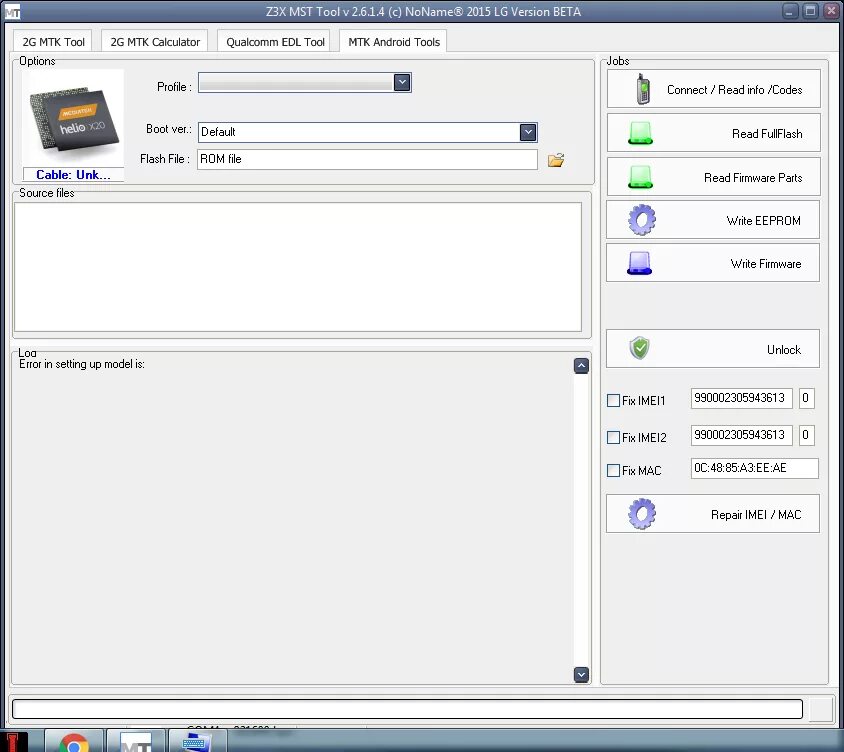
Task: Click the Write EEPROM button
Action: 713,220
